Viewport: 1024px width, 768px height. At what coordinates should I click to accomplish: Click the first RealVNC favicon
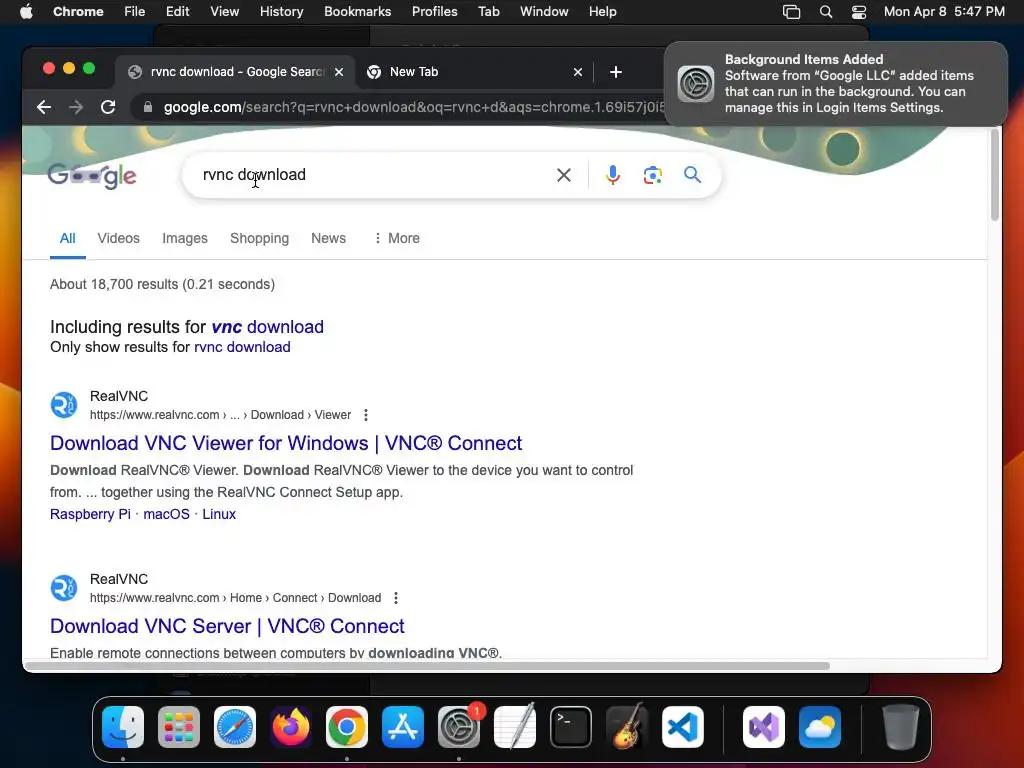click(x=64, y=405)
